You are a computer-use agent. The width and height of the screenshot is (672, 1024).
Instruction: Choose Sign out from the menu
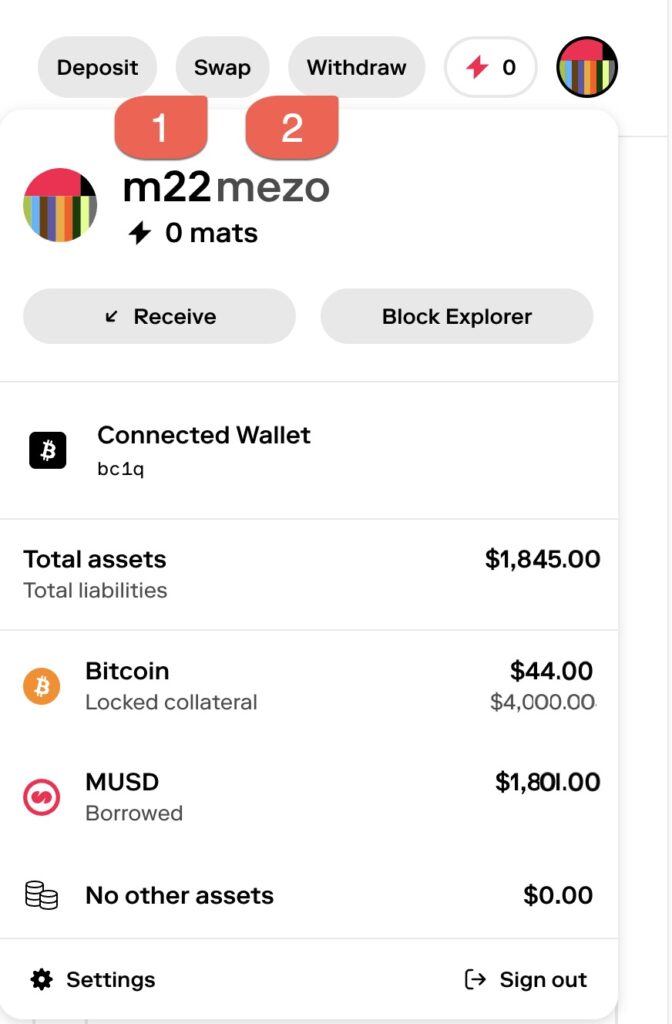(542, 980)
